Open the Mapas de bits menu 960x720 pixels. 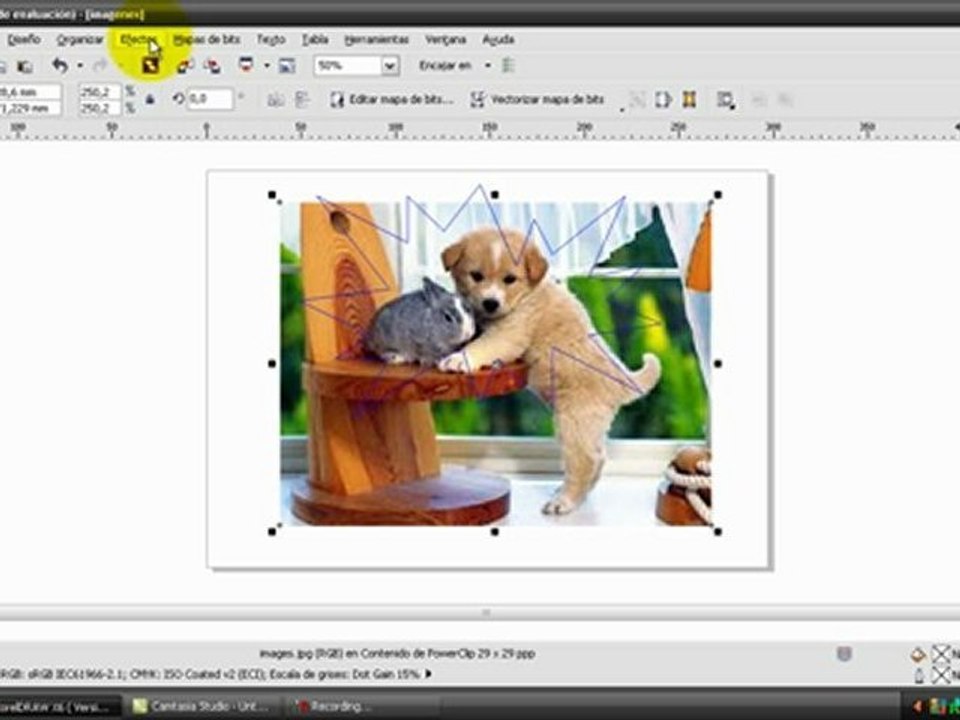coord(206,39)
